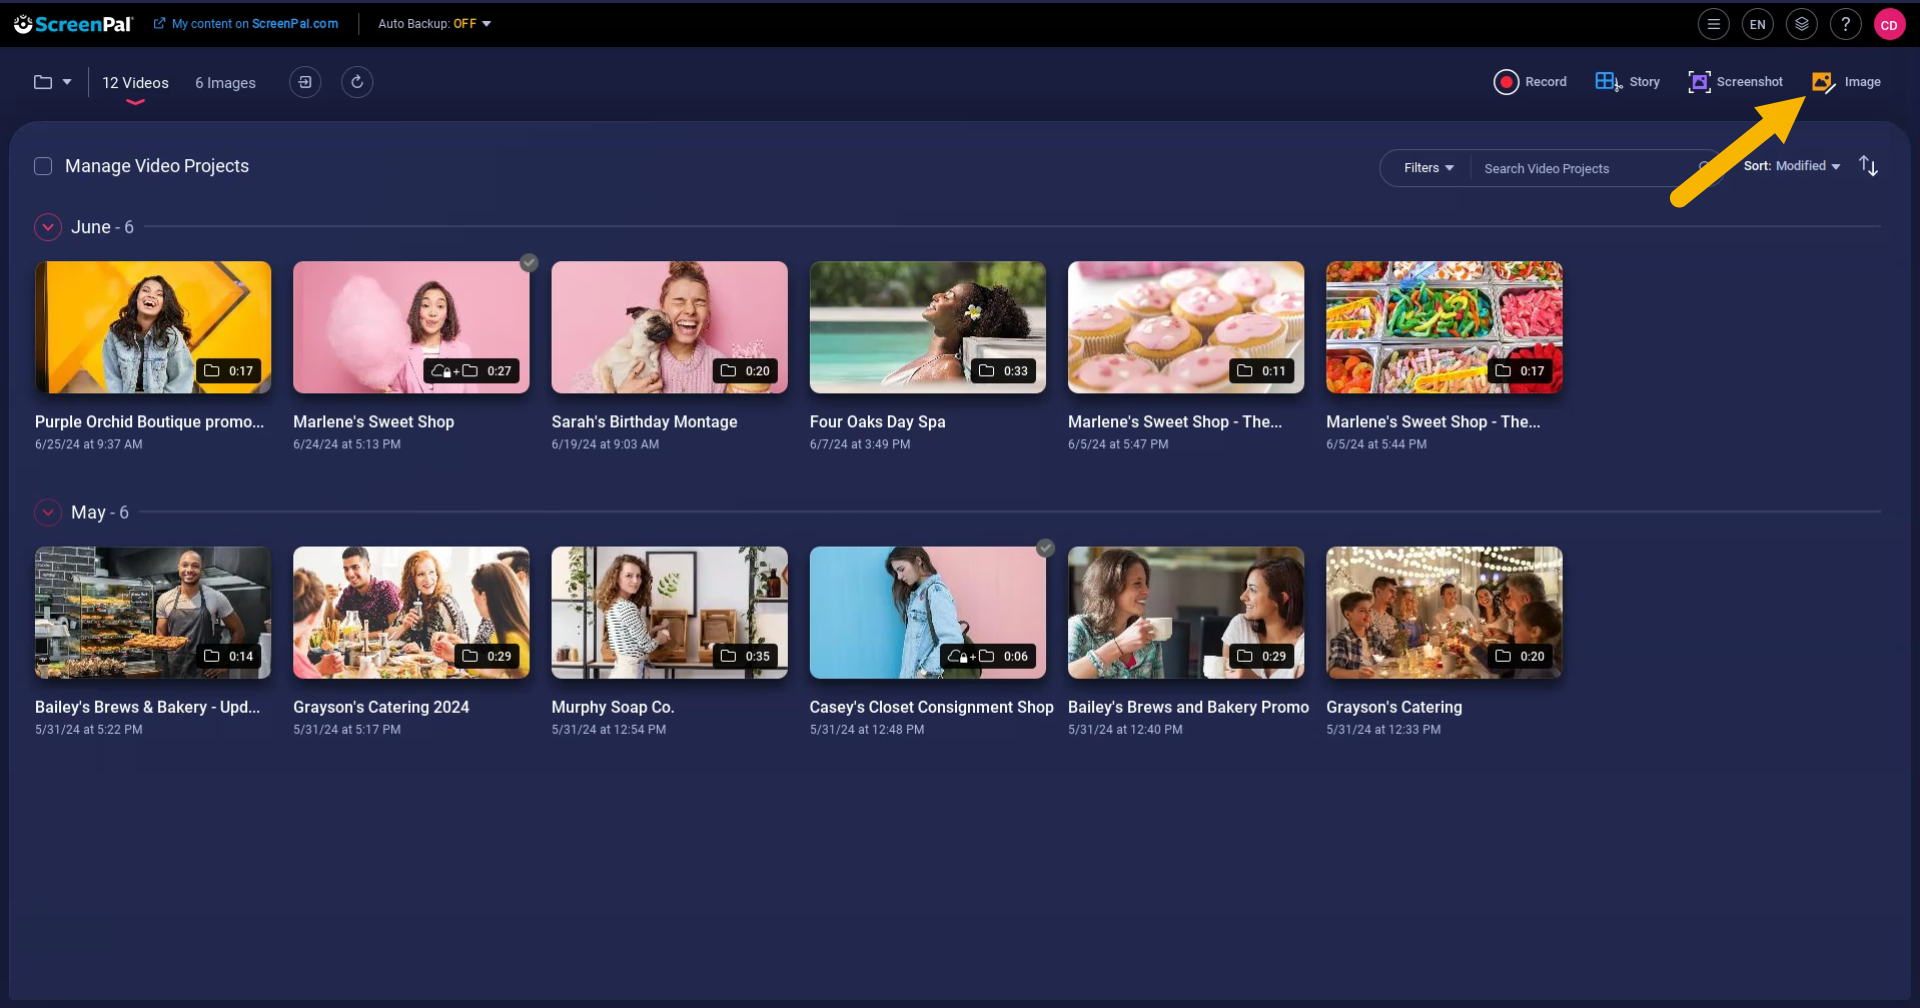1920x1008 pixels.
Task: Check the Manage Video Projects checkbox
Action: tap(43, 166)
